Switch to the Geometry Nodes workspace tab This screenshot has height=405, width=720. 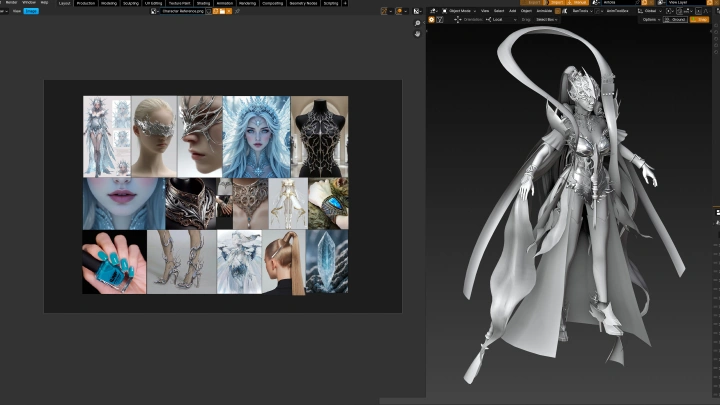tap(303, 3)
